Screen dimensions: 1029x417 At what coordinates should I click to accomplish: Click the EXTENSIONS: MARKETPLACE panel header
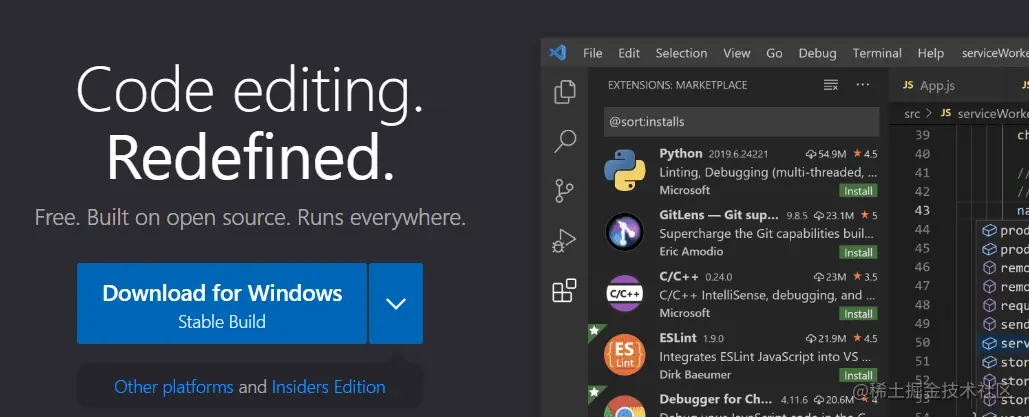[677, 85]
